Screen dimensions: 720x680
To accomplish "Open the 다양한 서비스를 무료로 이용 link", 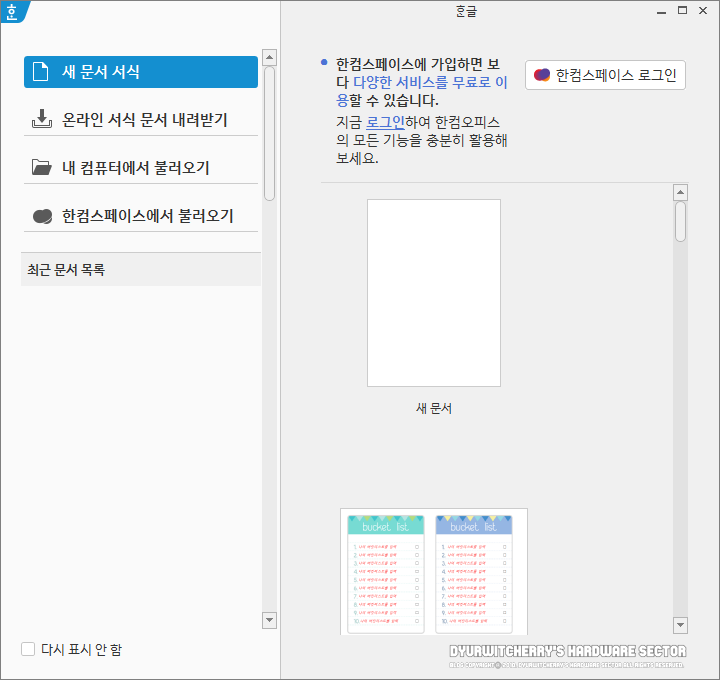I will [x=422, y=91].
